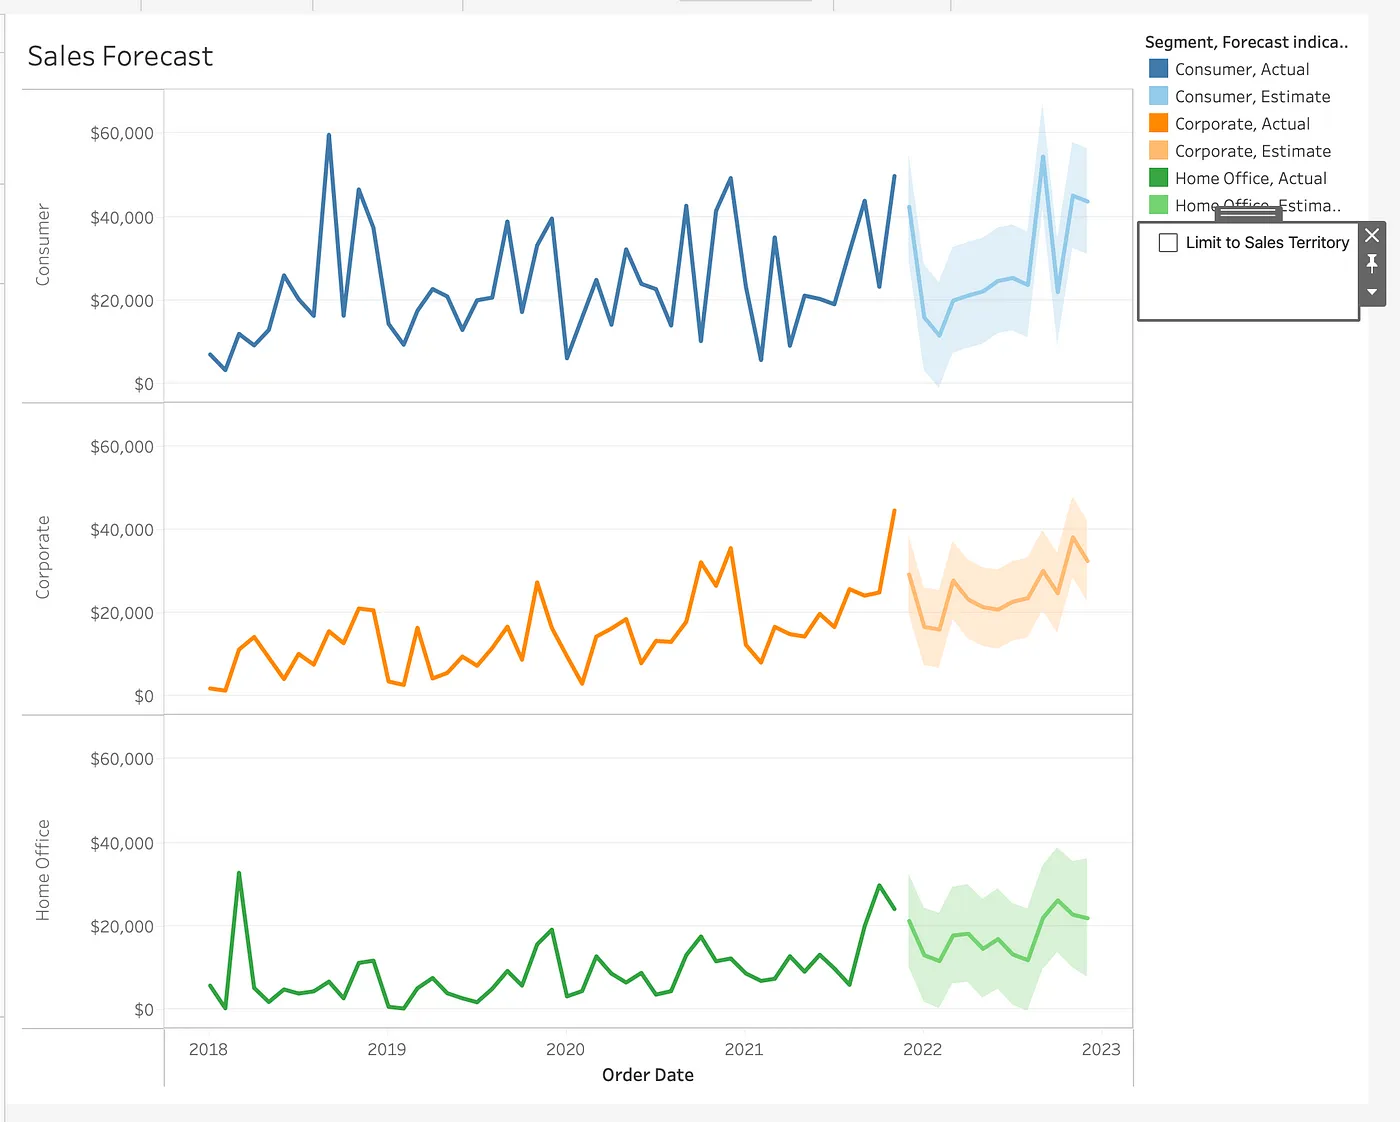Grab the drag handle above the filter object
The width and height of the screenshot is (1400, 1122).
coord(1248,213)
